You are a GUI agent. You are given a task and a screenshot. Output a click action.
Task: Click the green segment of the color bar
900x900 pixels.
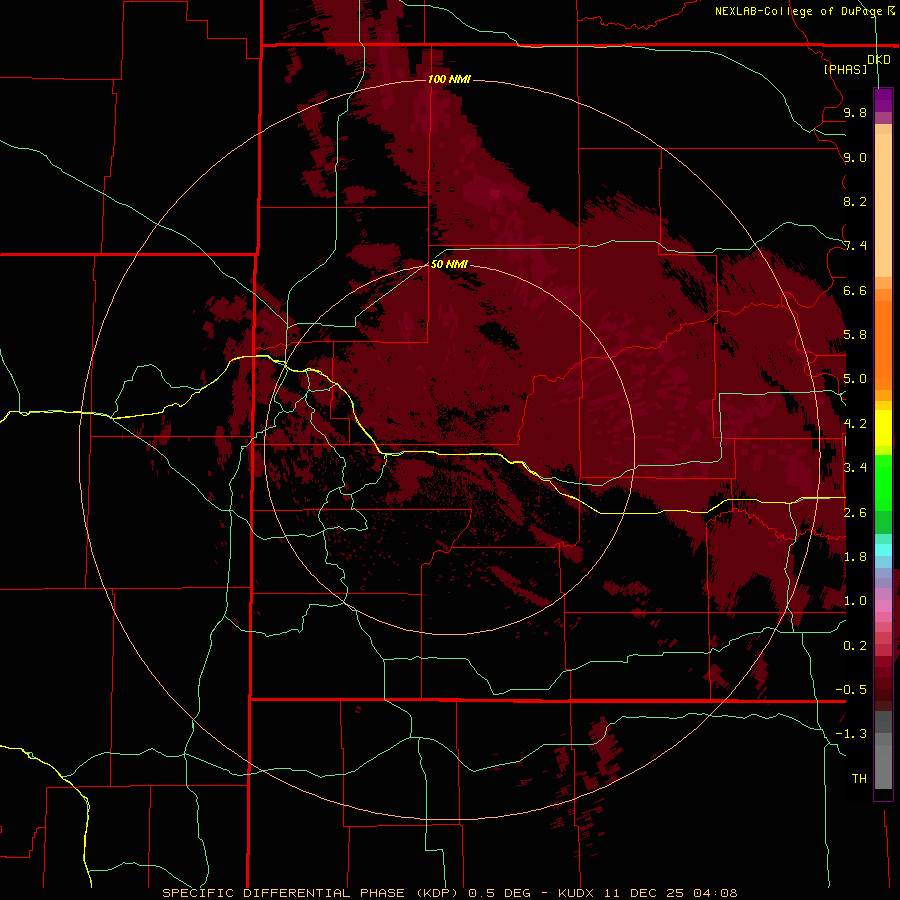click(x=883, y=482)
